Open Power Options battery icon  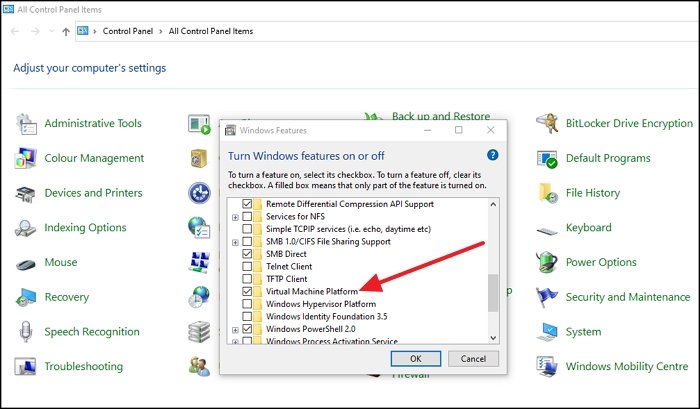click(x=547, y=262)
